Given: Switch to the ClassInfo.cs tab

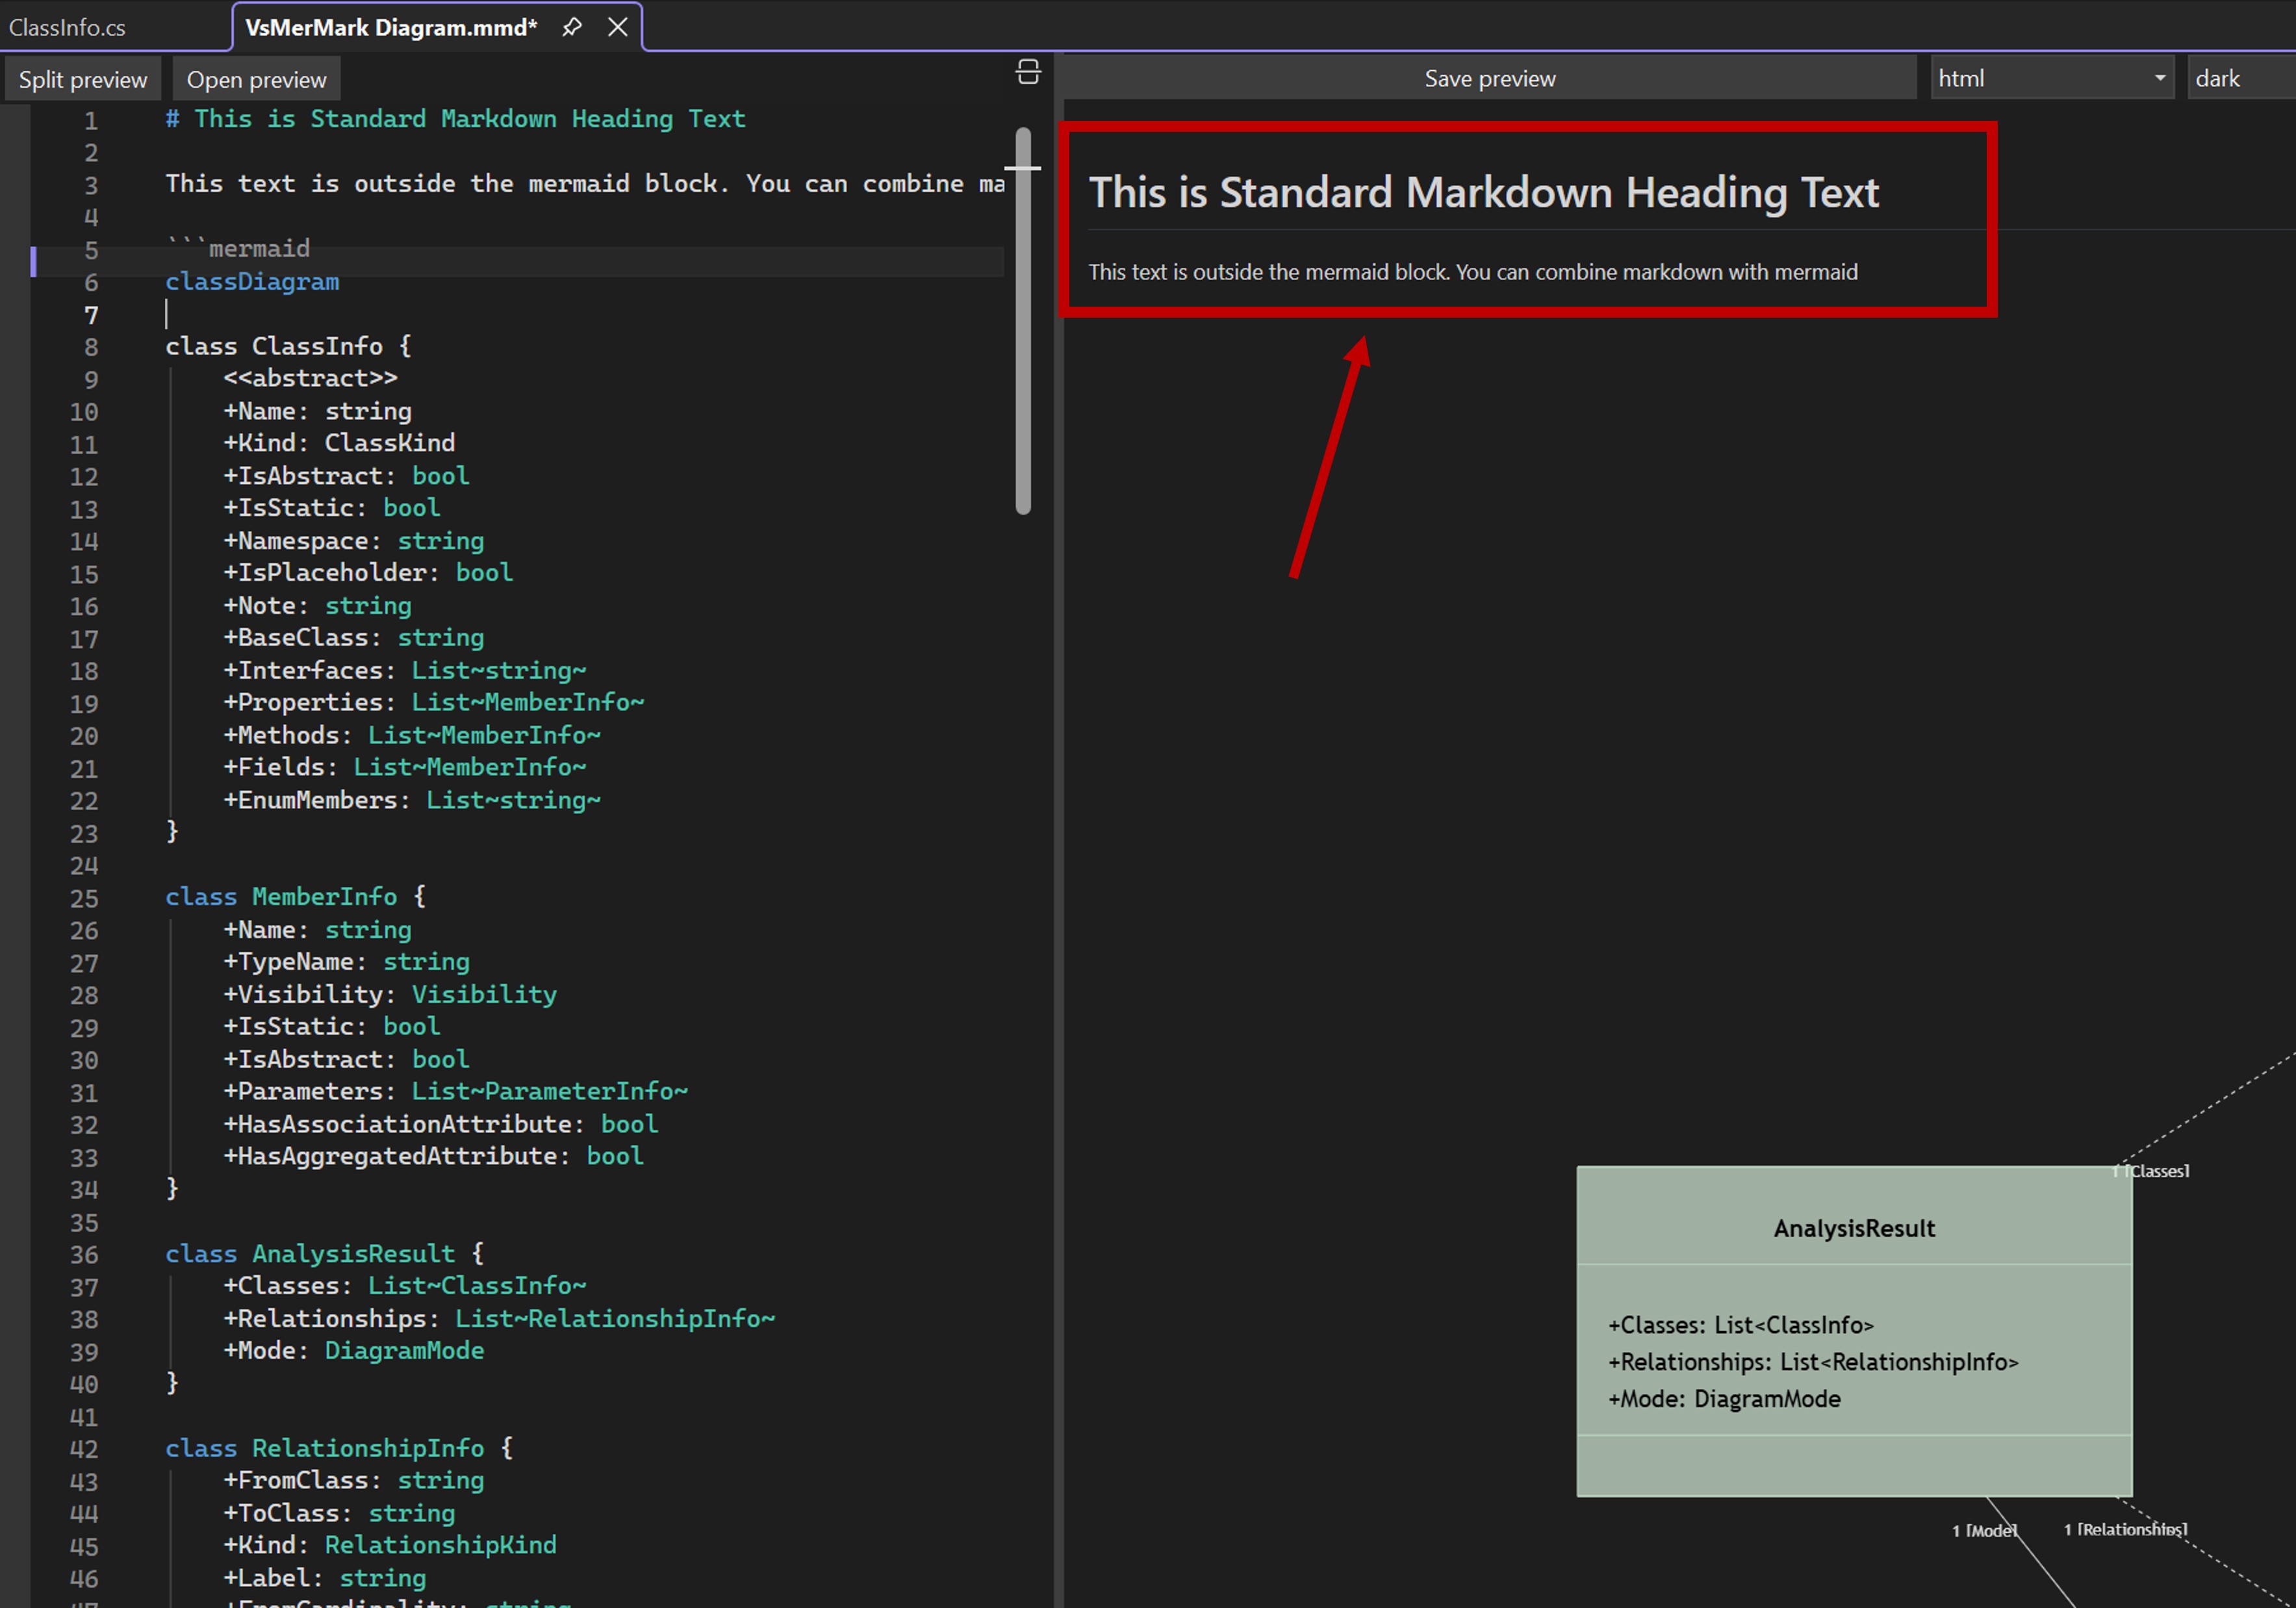Looking at the screenshot, I should pyautogui.click(x=67, y=27).
